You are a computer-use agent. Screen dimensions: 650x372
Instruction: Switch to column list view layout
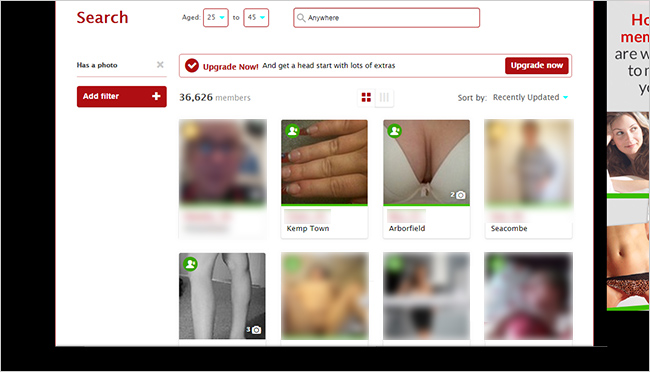(384, 97)
